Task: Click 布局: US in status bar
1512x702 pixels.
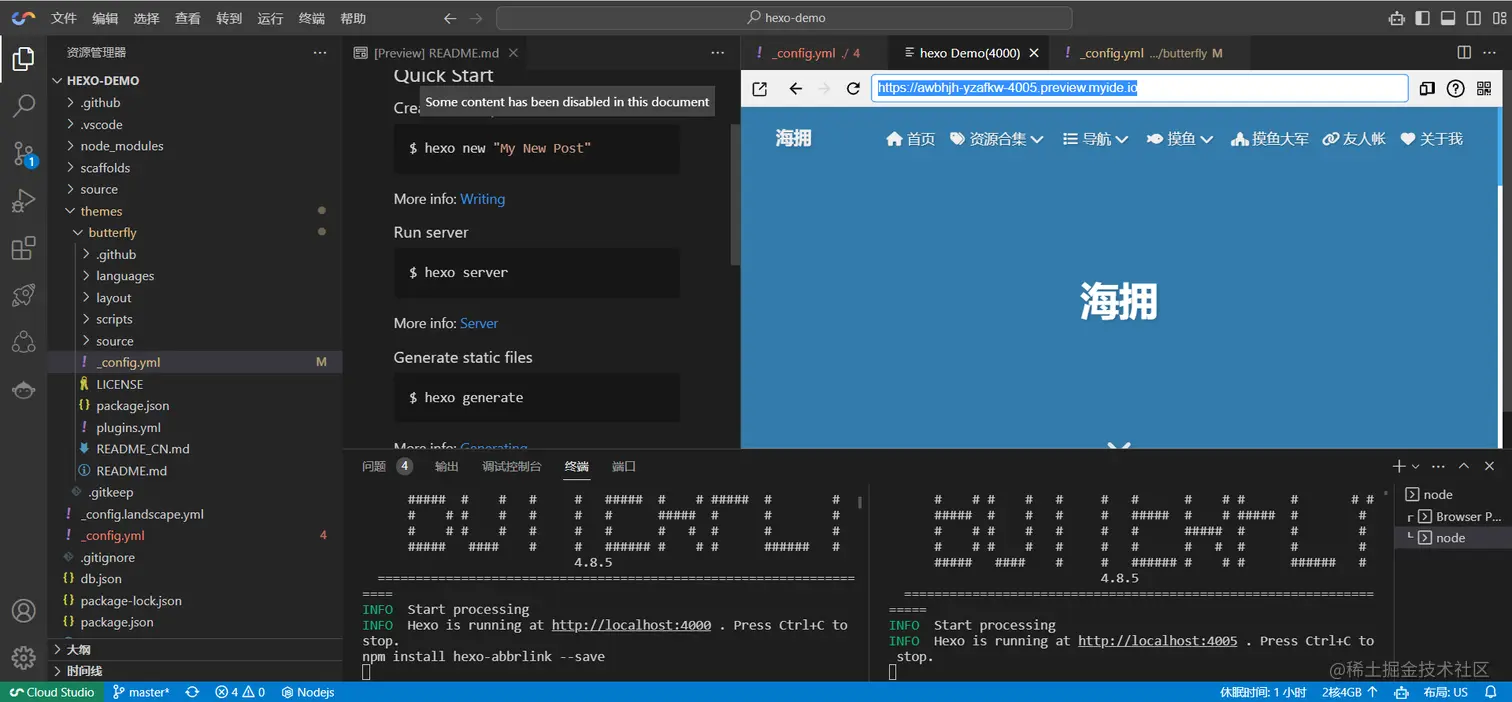Action: pos(1446,692)
